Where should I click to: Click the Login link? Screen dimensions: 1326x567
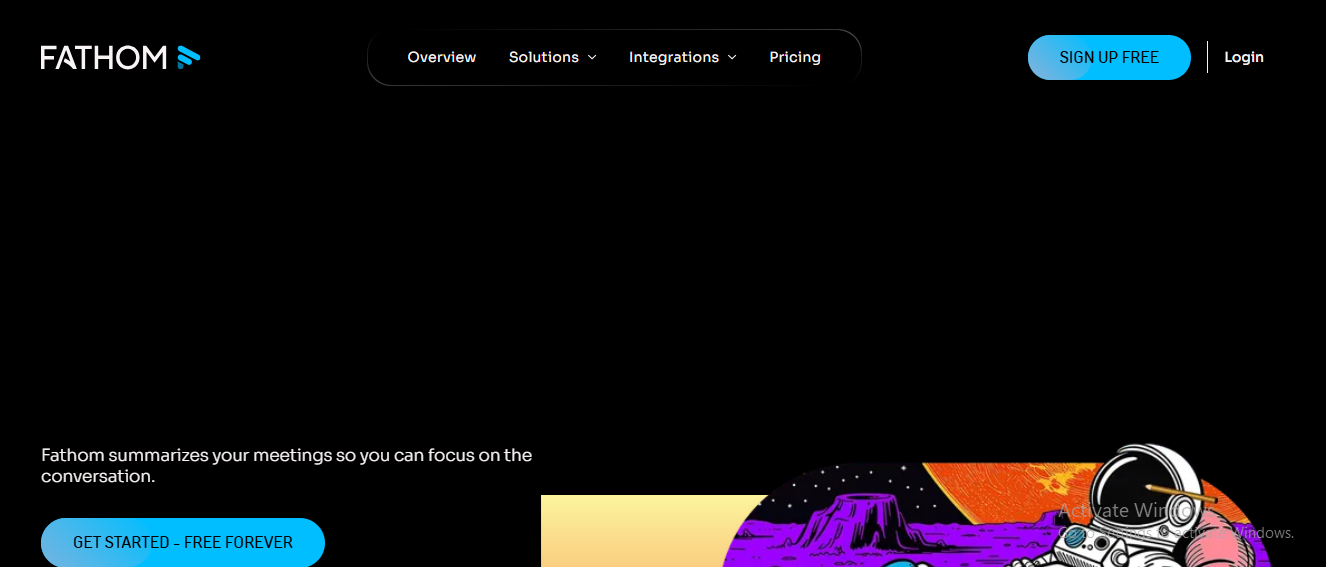[1243, 57]
